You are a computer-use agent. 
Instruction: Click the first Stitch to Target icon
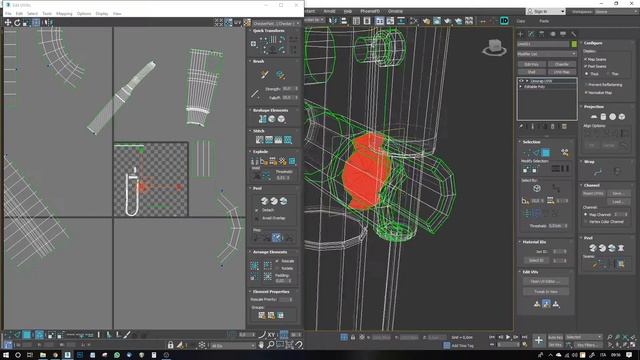[259, 140]
